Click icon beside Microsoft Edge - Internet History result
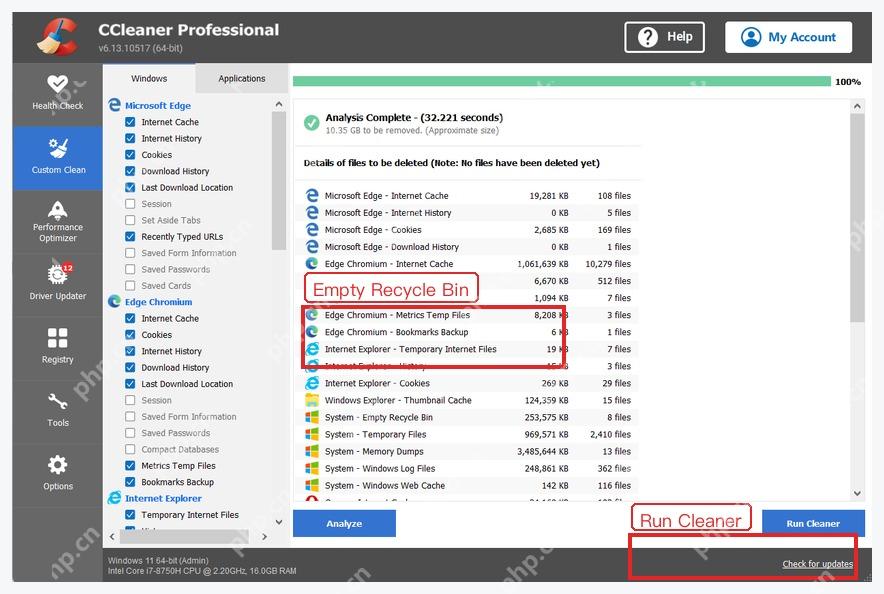The width and height of the screenshot is (884, 594). pos(312,212)
